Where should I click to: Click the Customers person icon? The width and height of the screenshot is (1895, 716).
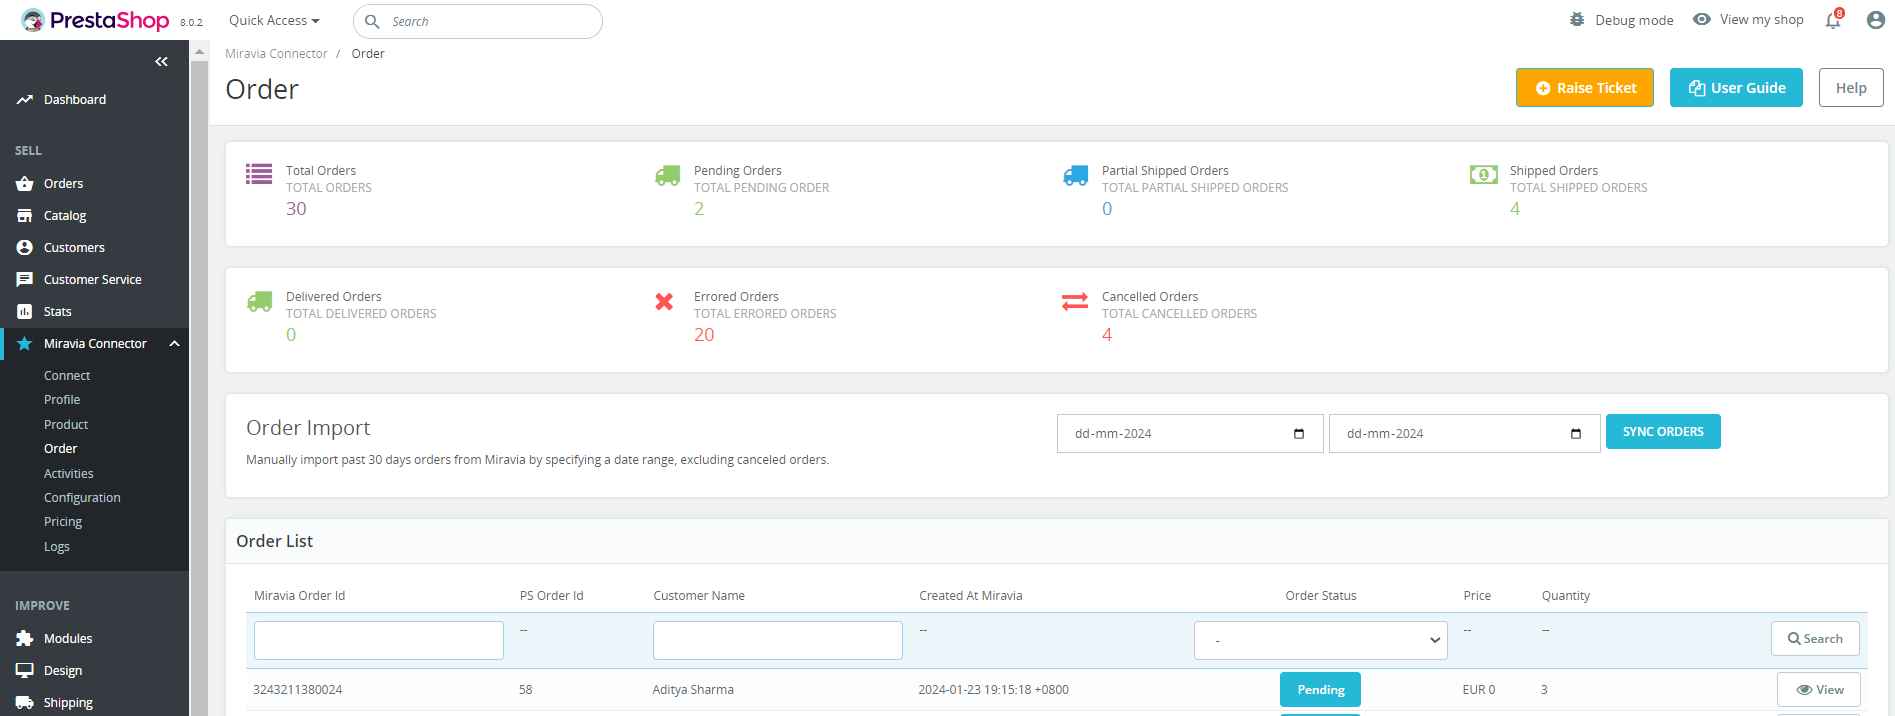[x=25, y=248]
